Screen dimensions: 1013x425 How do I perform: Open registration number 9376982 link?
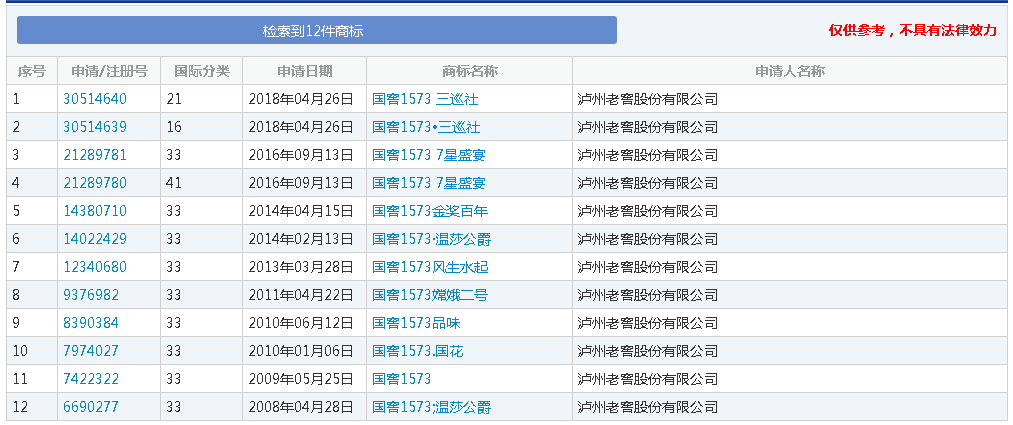[91, 295]
